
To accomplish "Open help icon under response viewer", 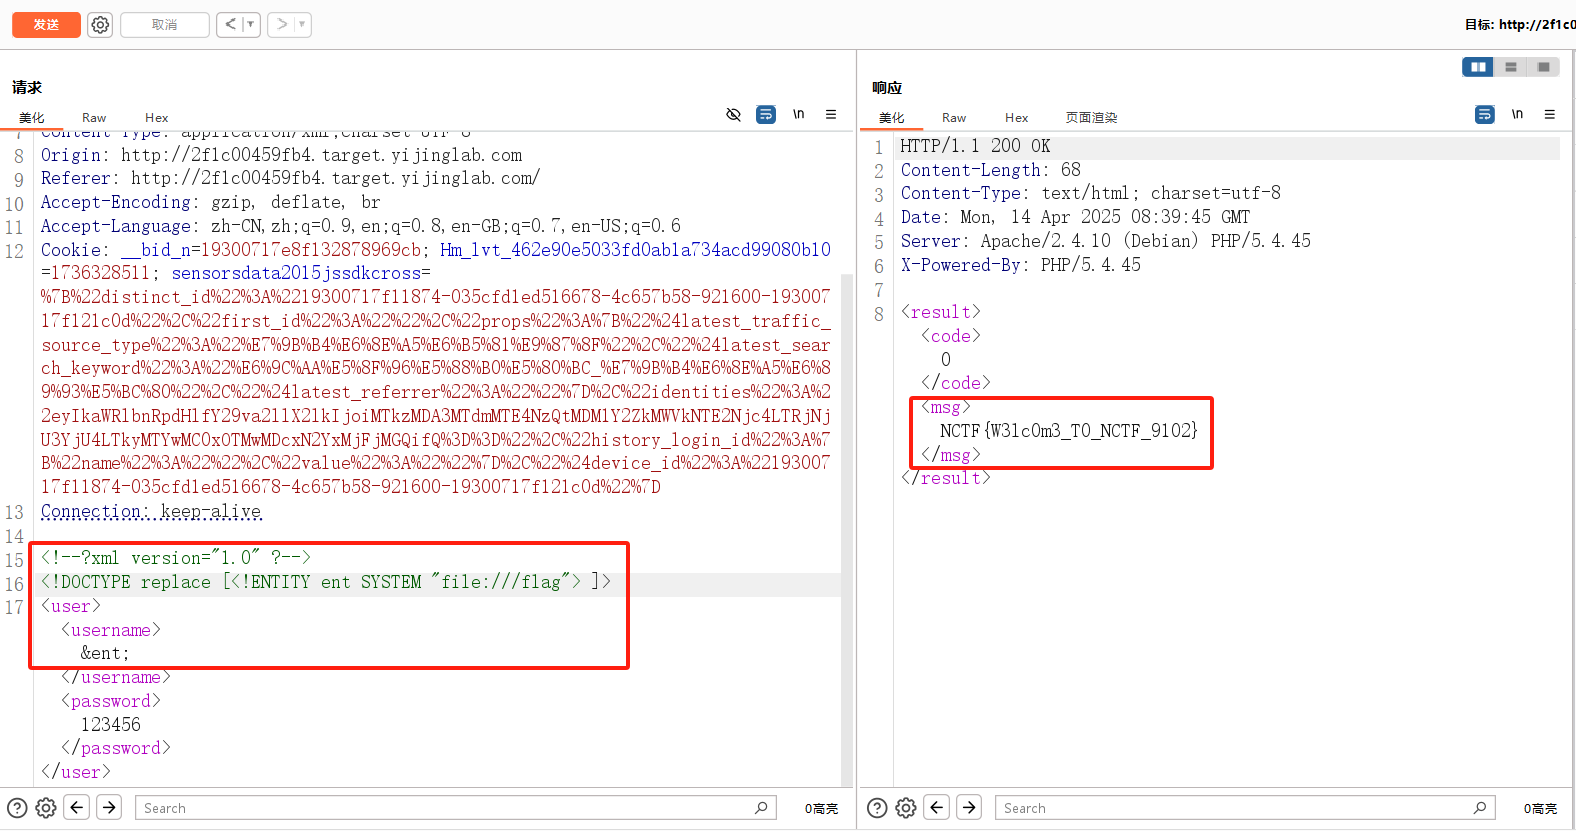I will click(x=877, y=808).
